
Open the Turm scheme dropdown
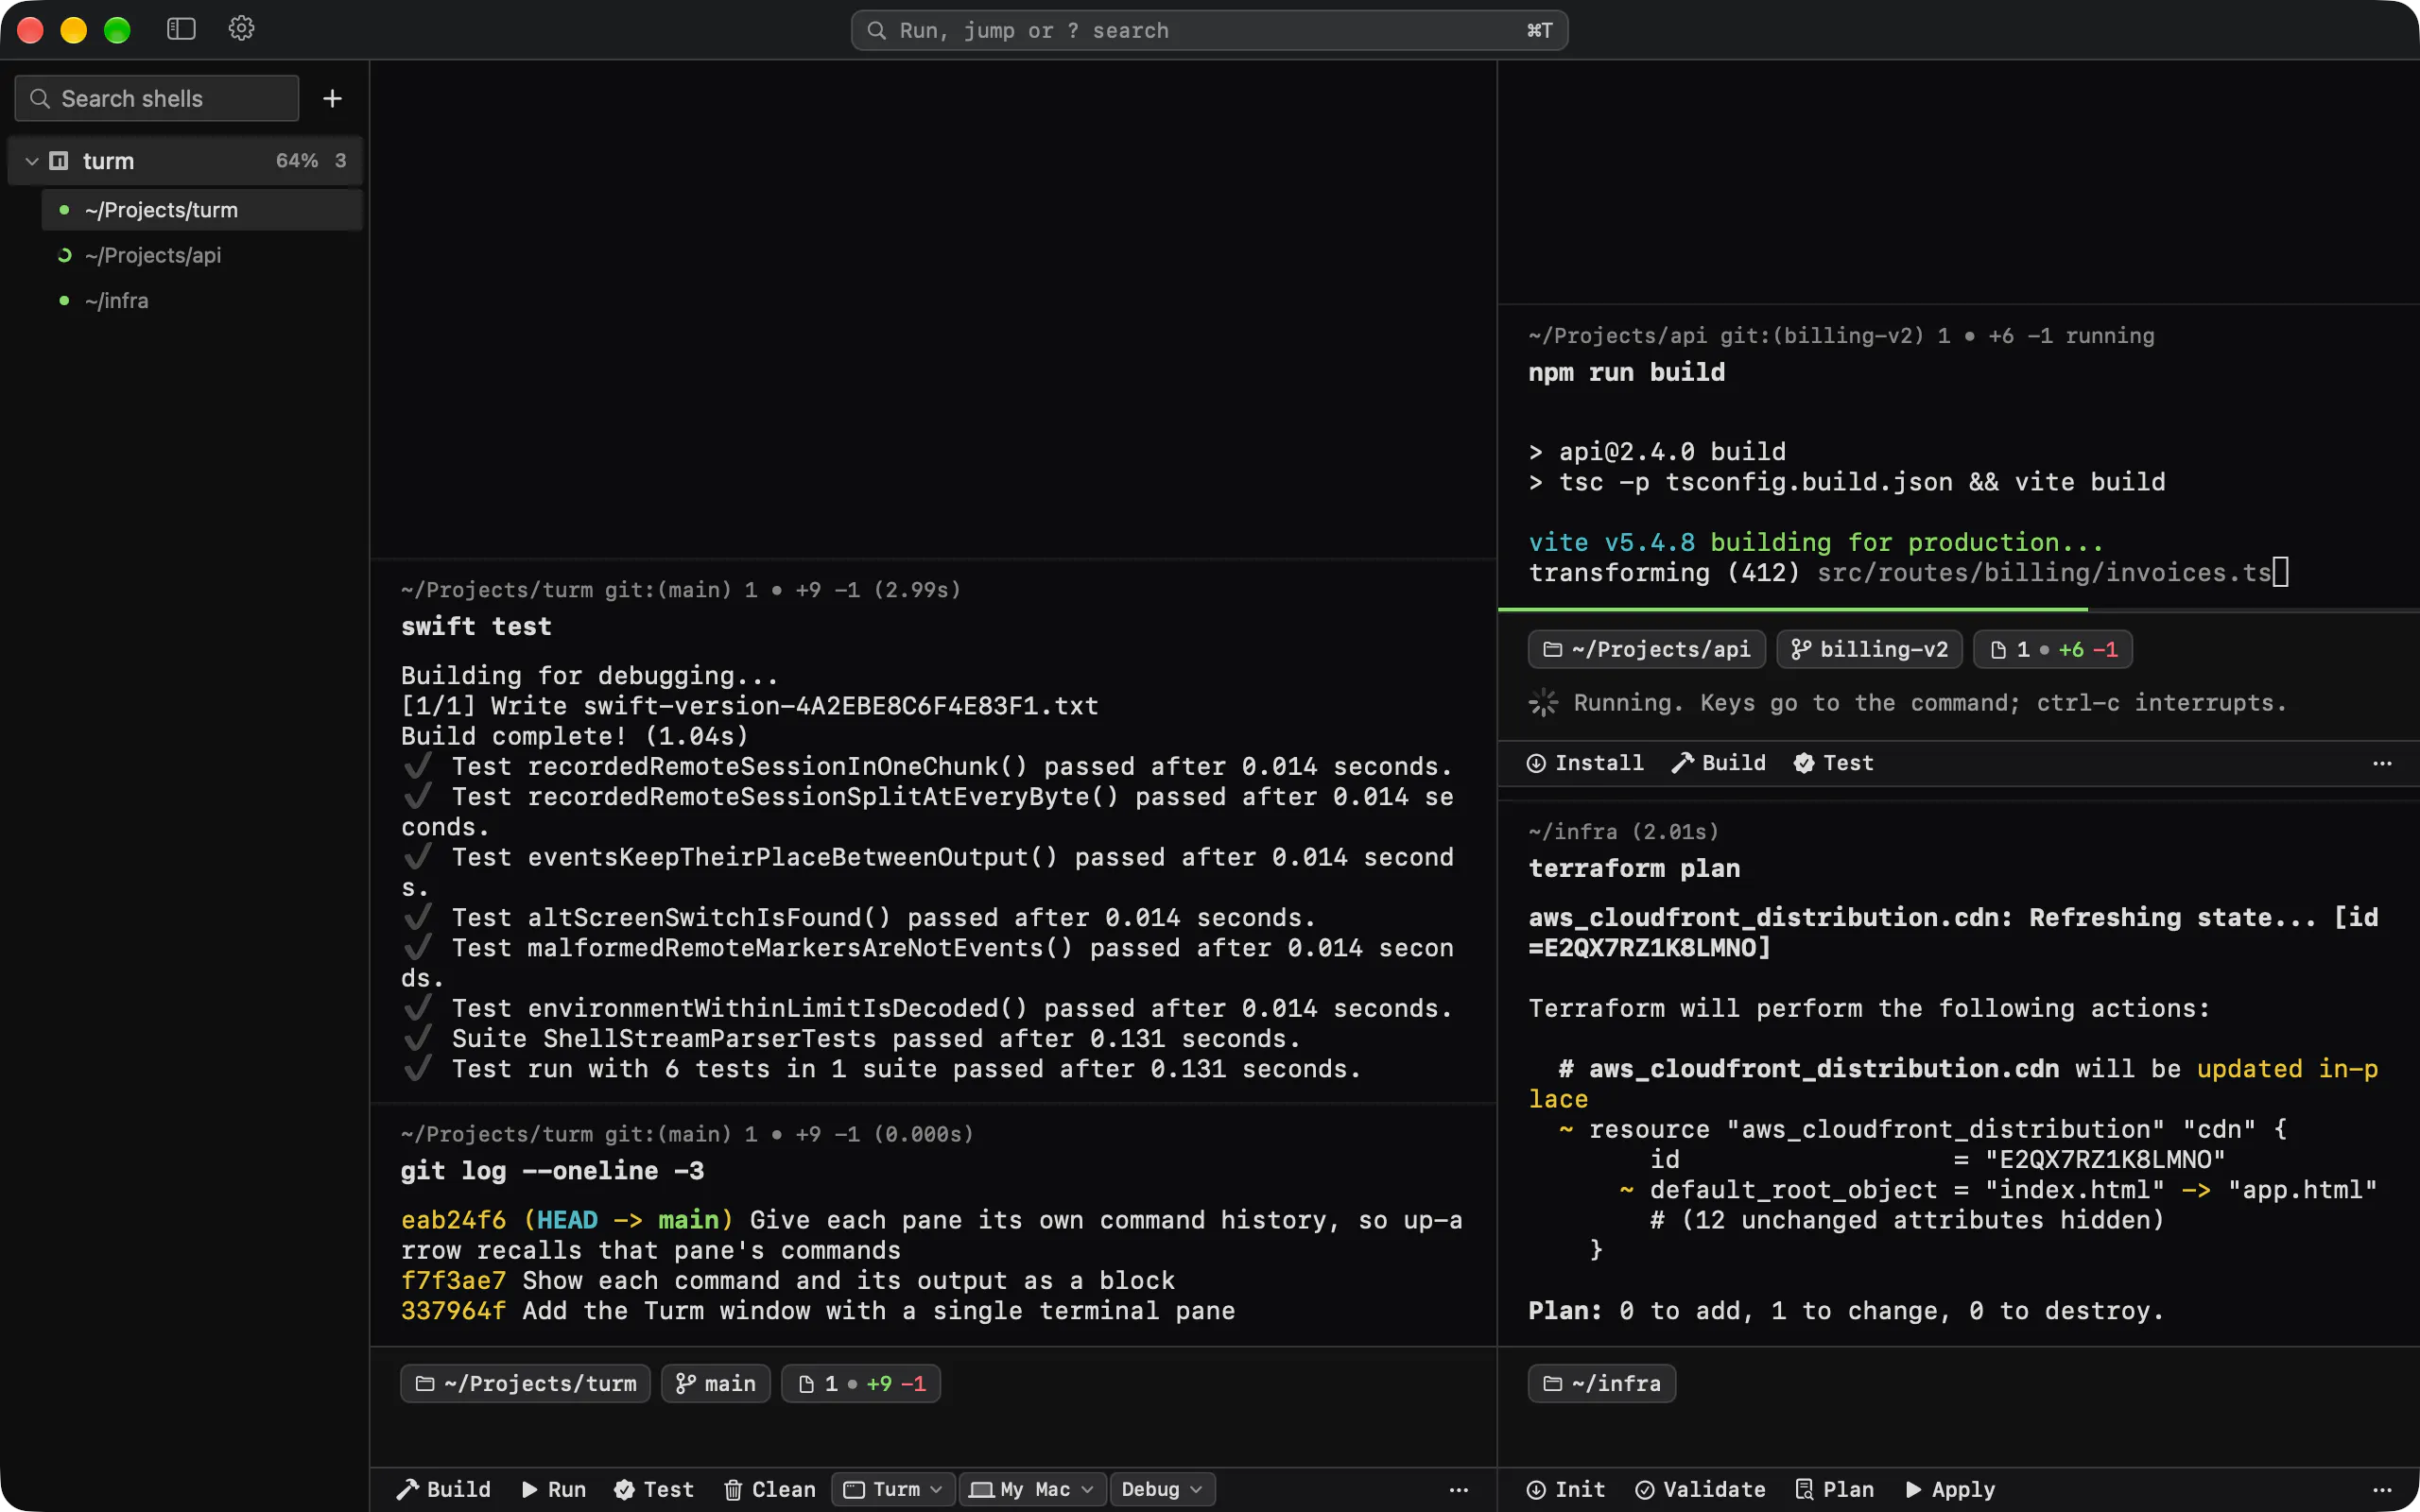tap(894, 1489)
